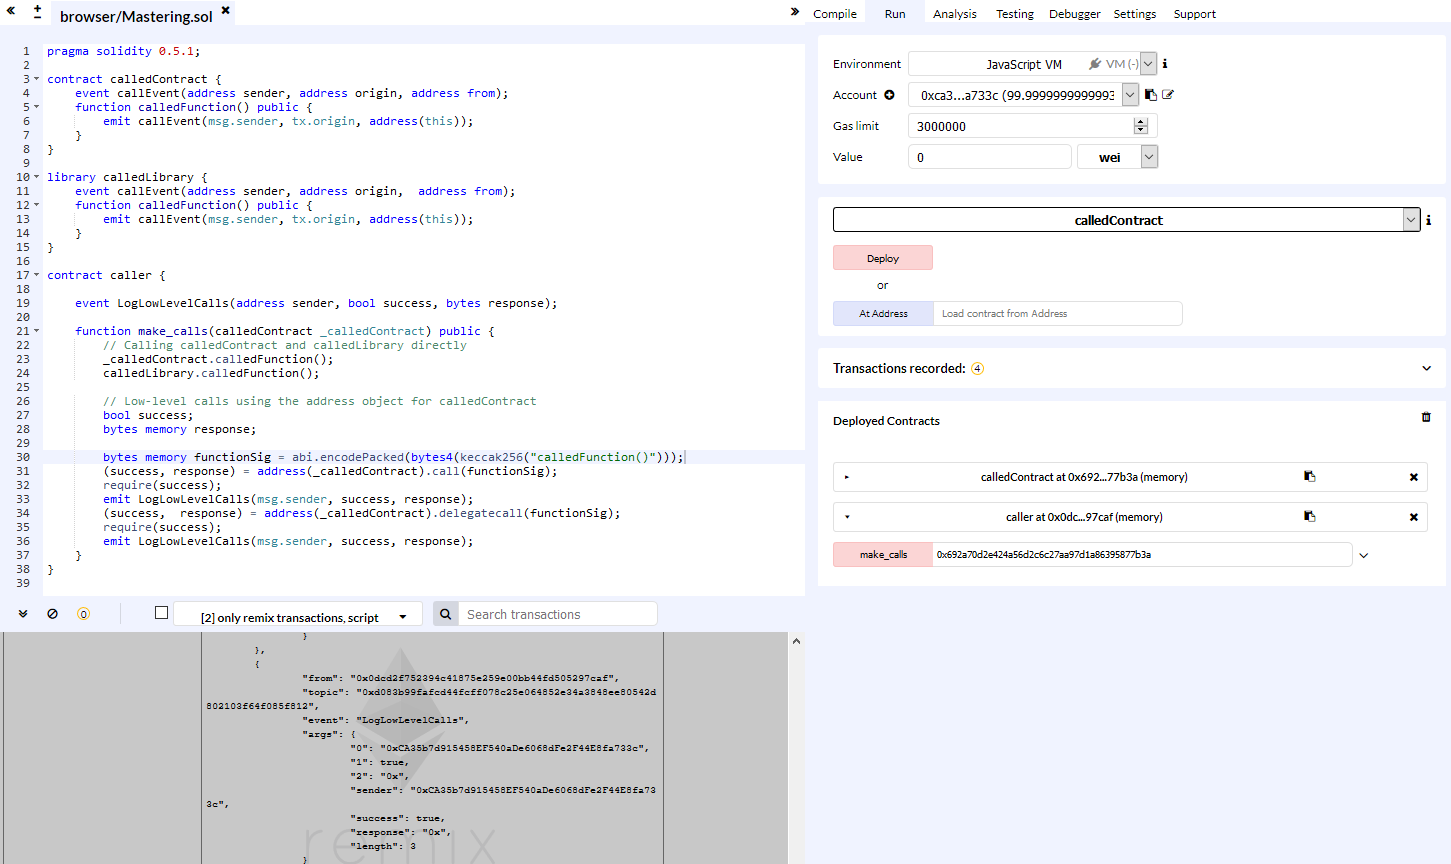Open the Support tab
The width and height of the screenshot is (1451, 864).
1195,14
